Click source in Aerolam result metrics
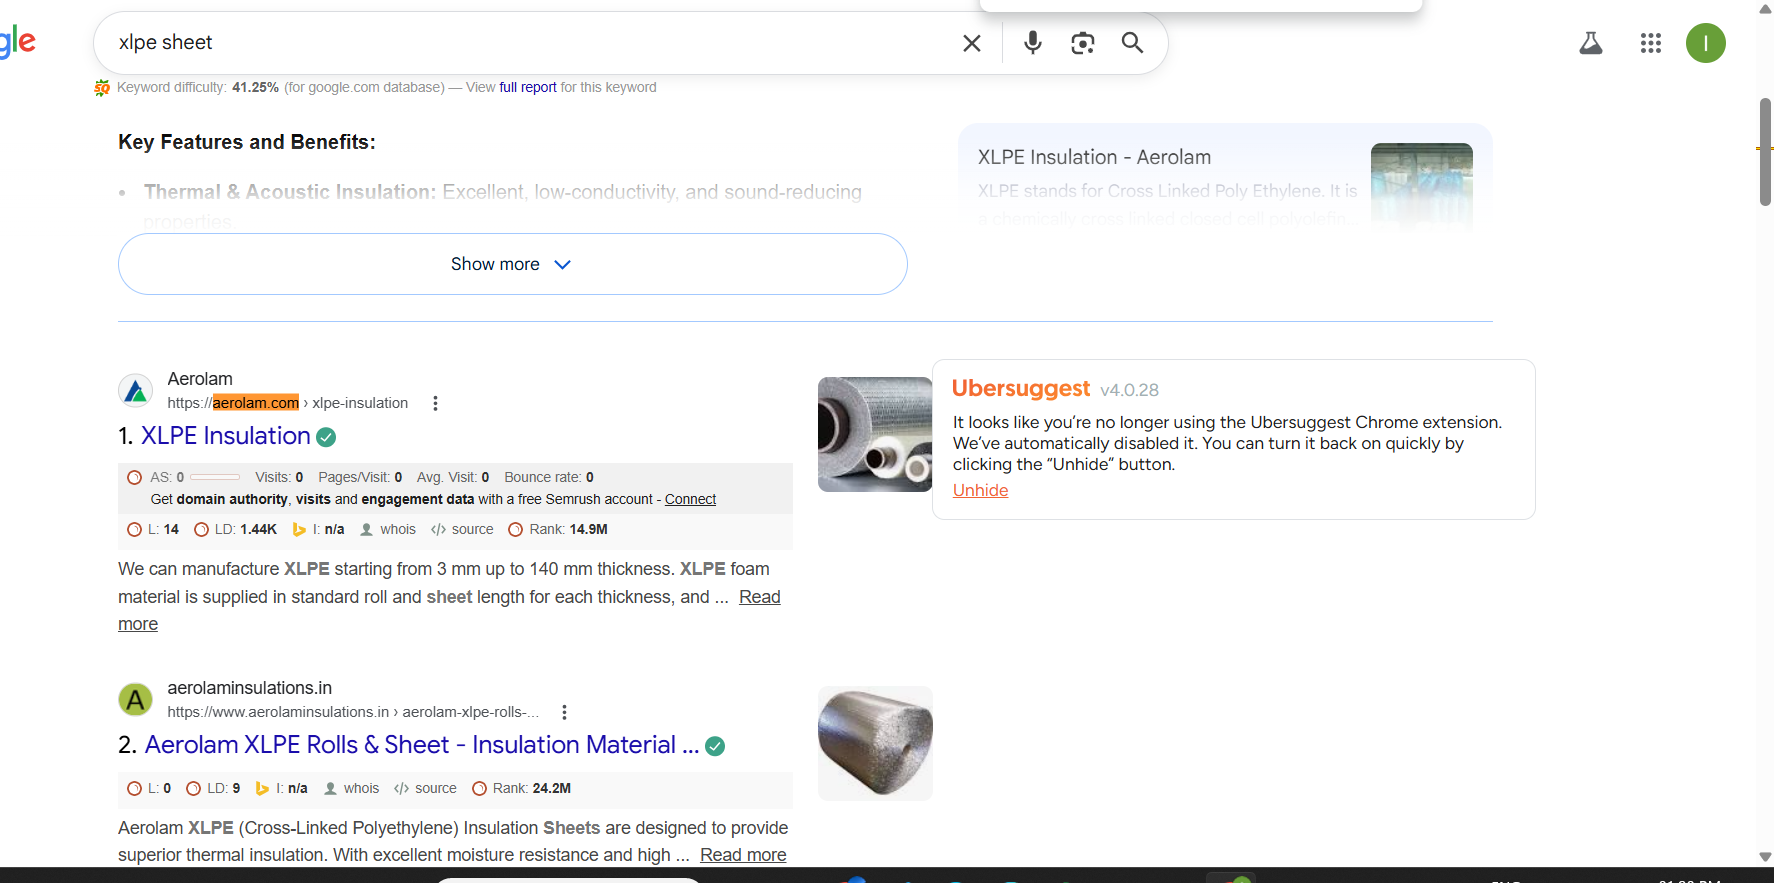This screenshot has width=1774, height=883. [462, 529]
